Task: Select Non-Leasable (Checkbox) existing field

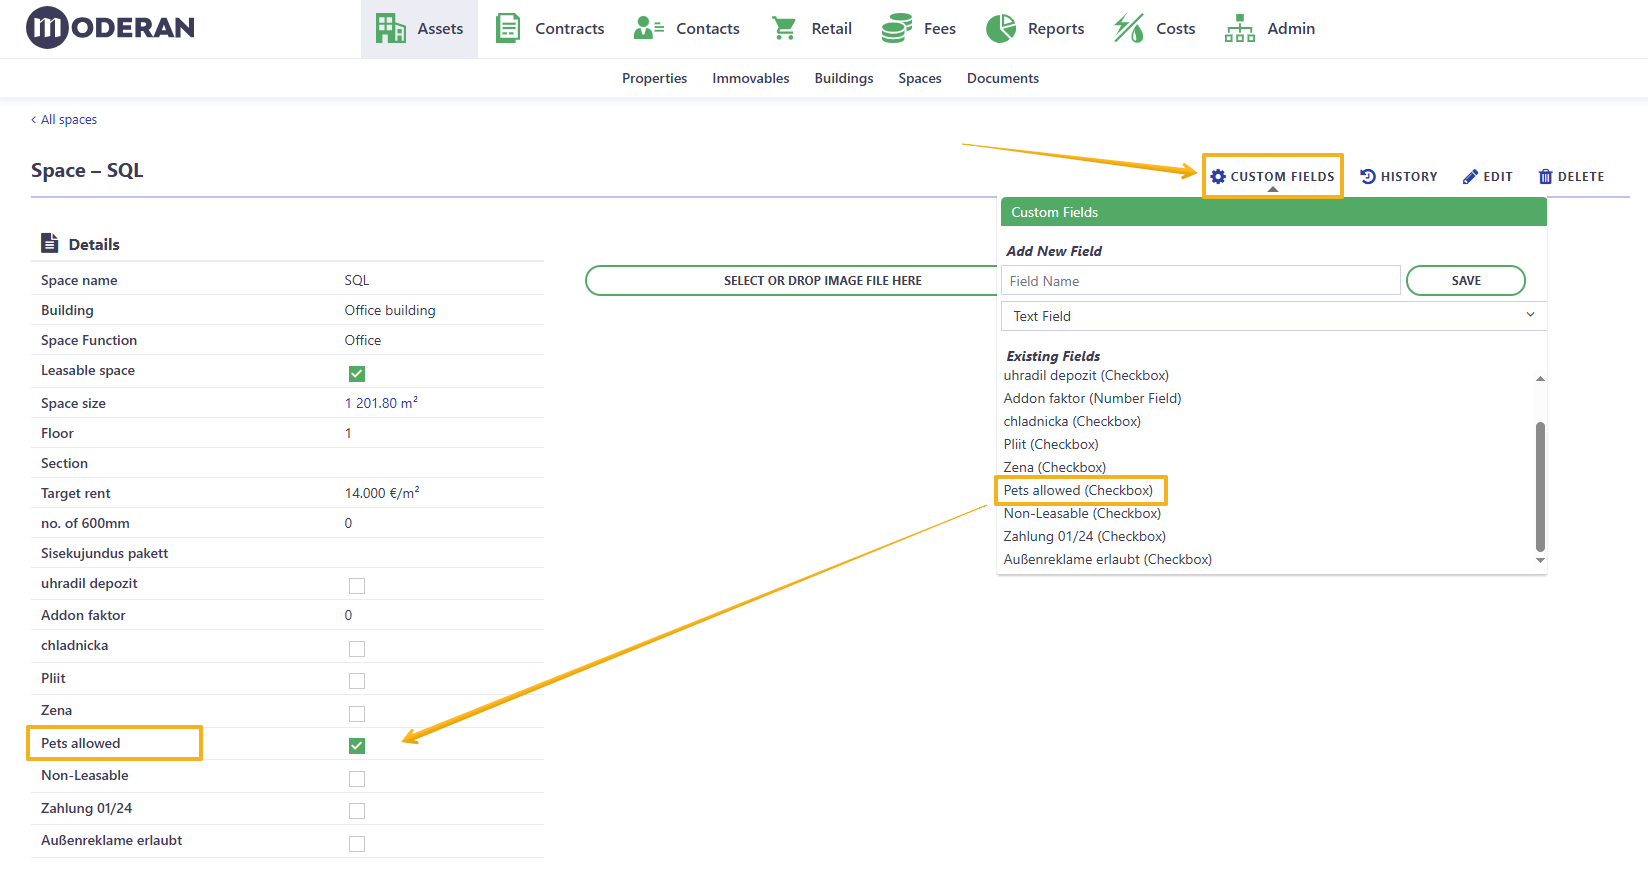Action: [1082, 513]
